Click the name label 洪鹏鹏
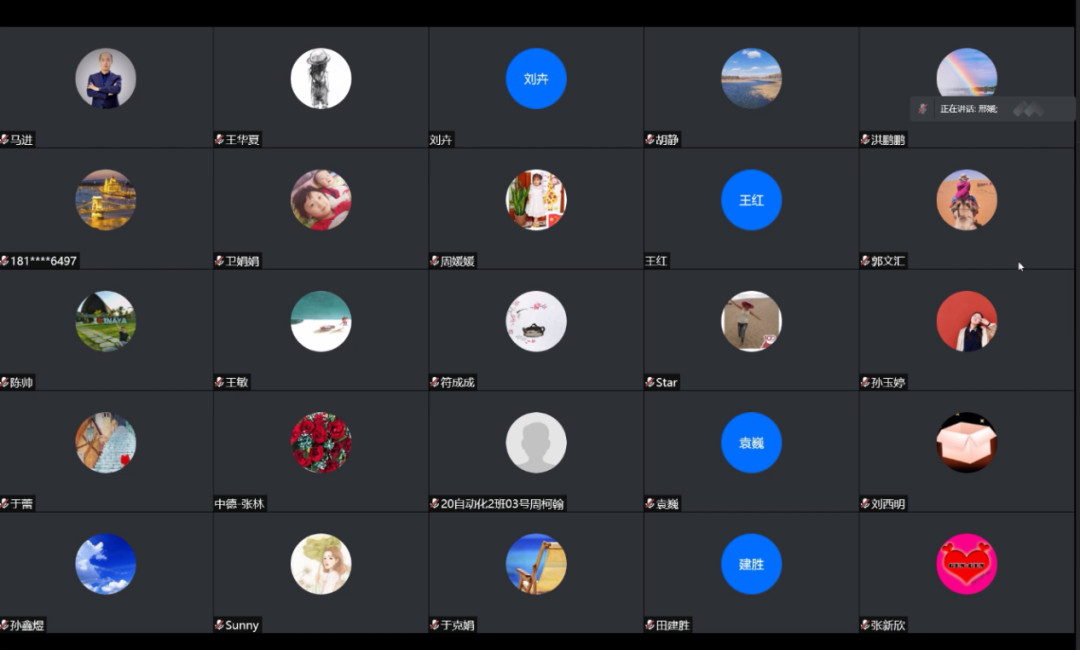Screen dimensions: 1080x650 (x=888, y=140)
